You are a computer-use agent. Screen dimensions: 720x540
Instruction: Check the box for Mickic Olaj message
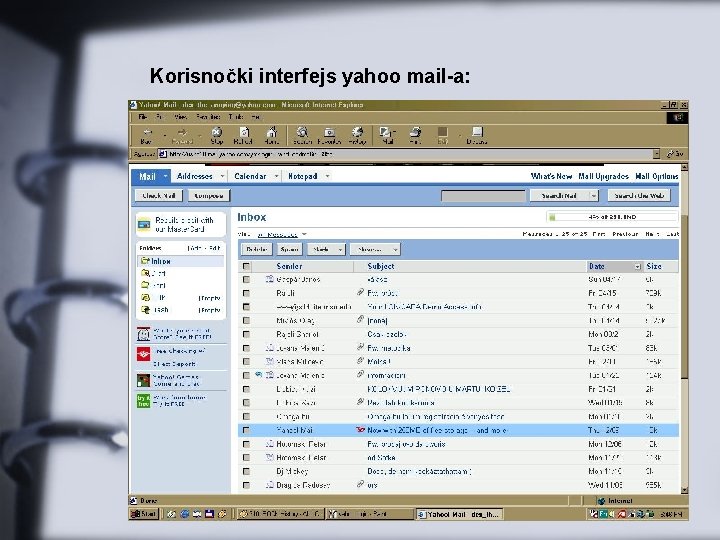[x=247, y=321]
